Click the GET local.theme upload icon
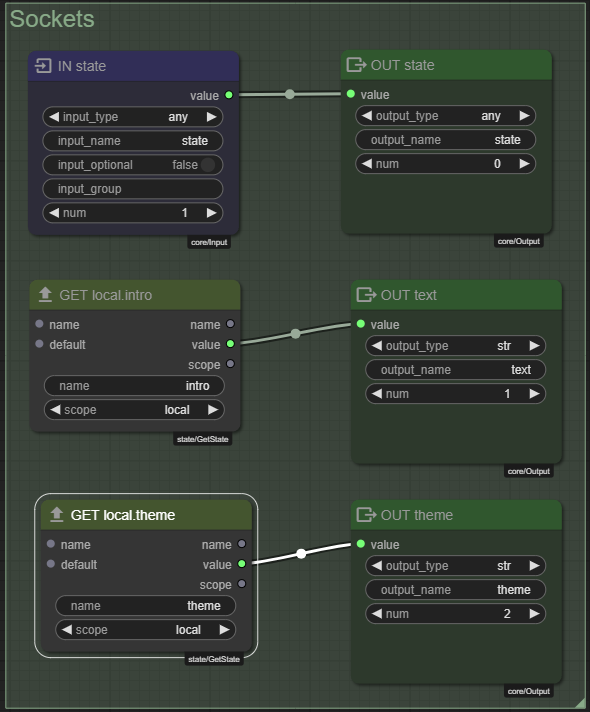The width and height of the screenshot is (590, 712). click(56, 514)
